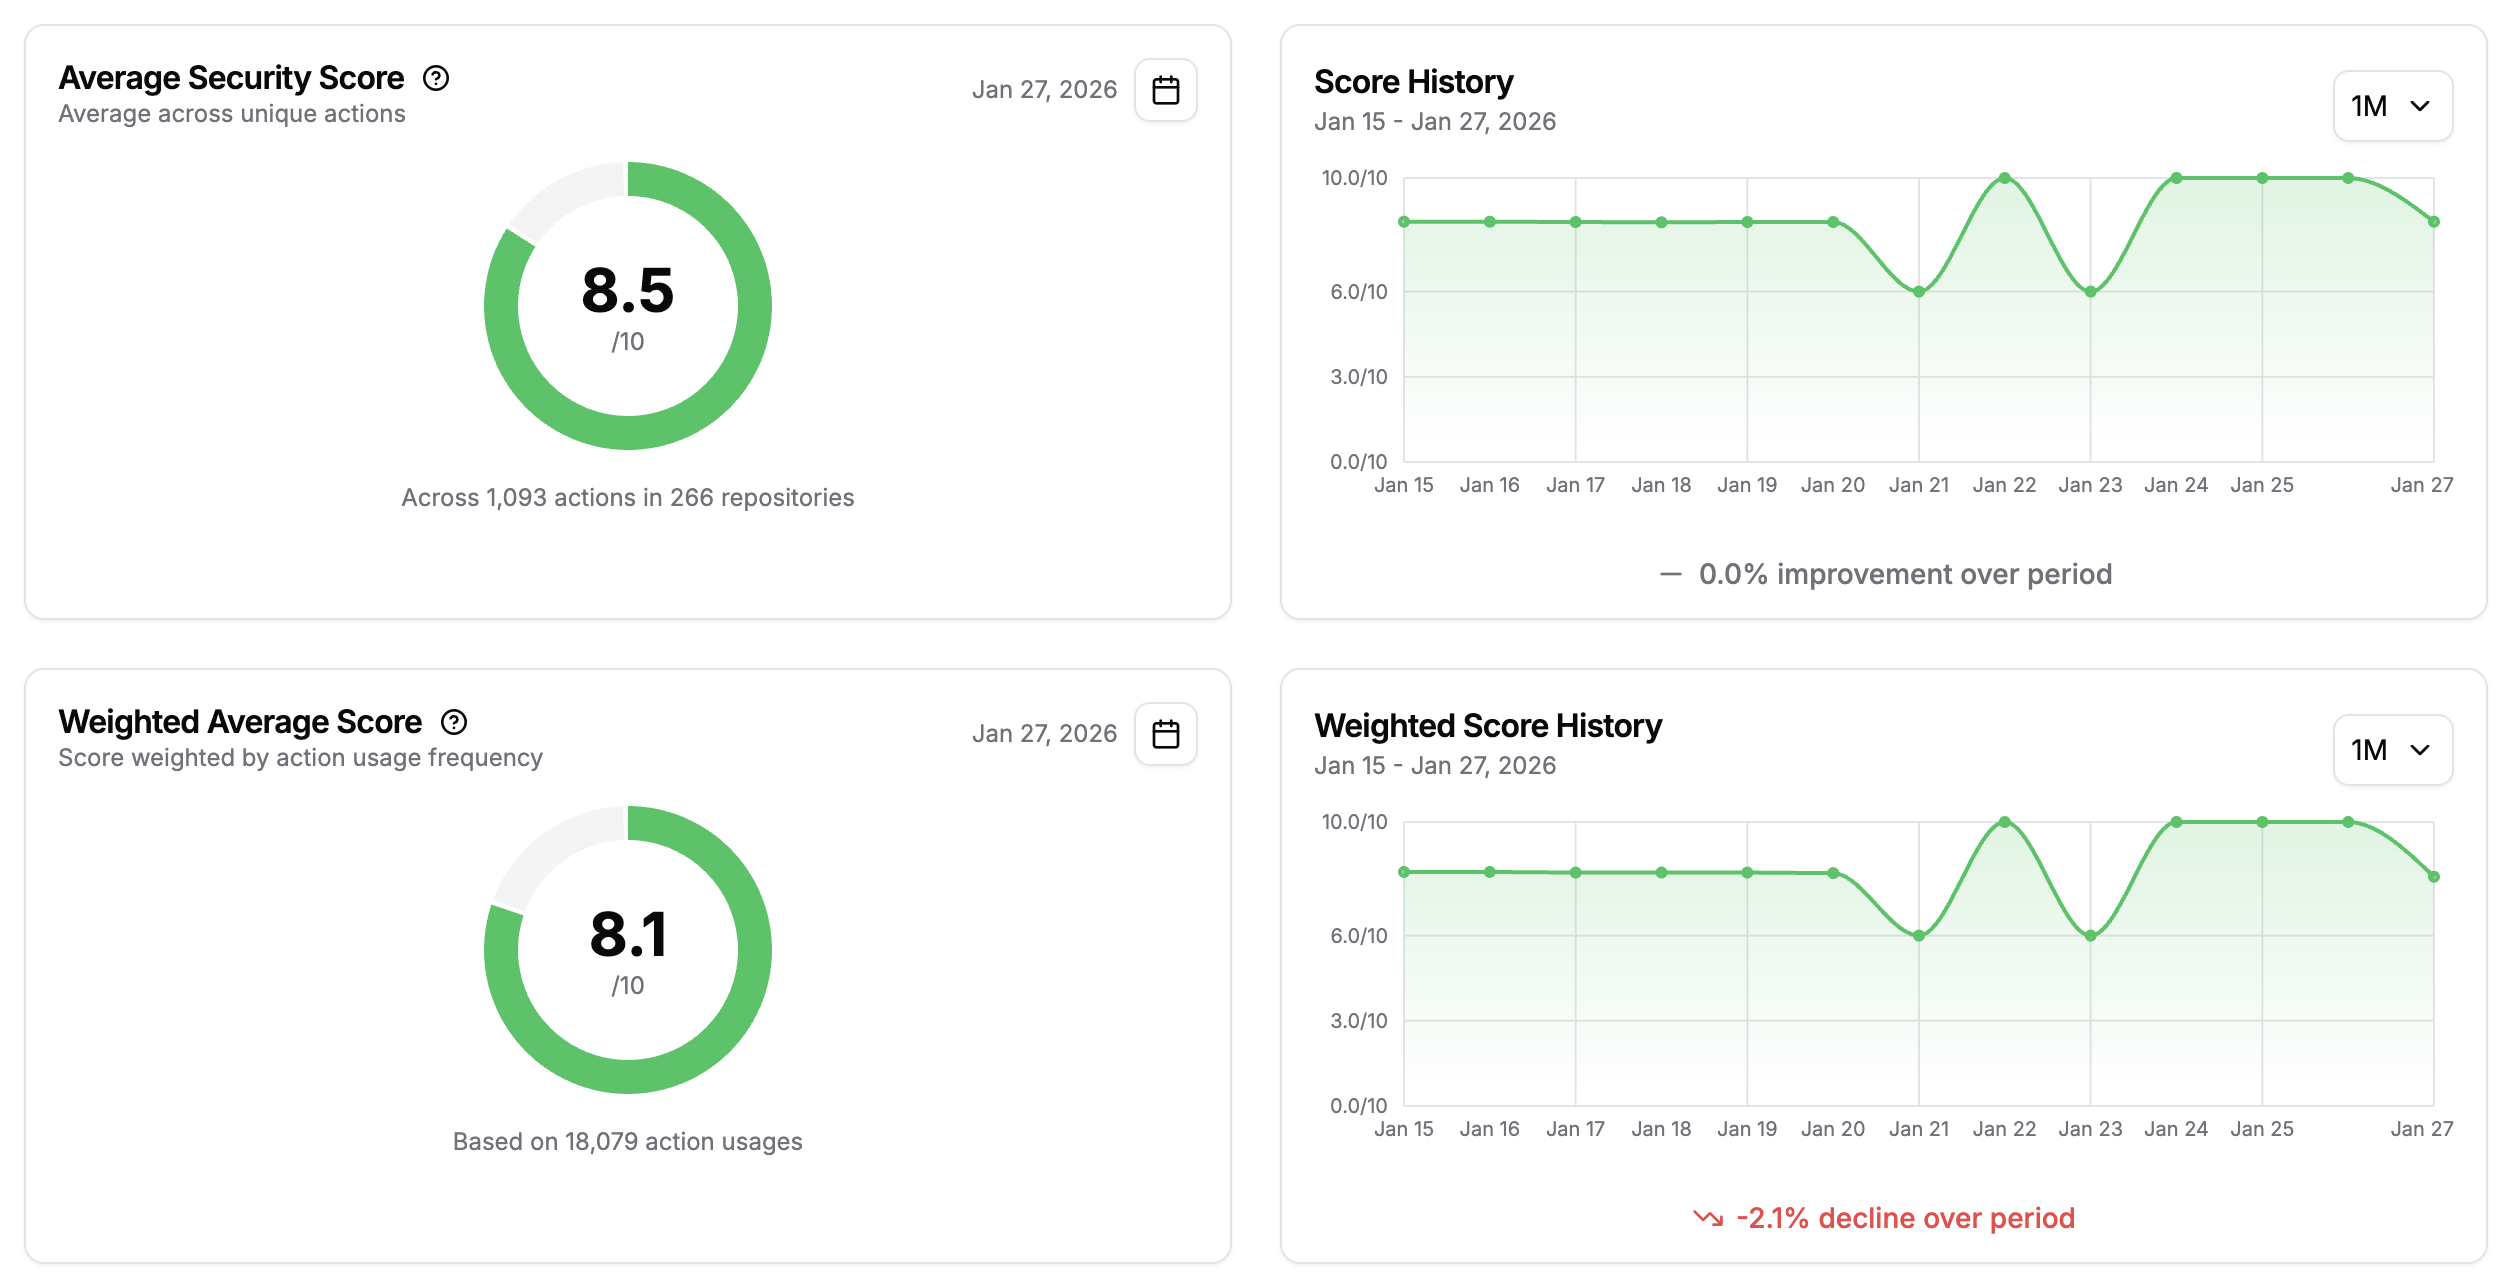Click the Jan 27, 2026 date in Security Score card
The image size is (2512, 1288).
click(1044, 90)
